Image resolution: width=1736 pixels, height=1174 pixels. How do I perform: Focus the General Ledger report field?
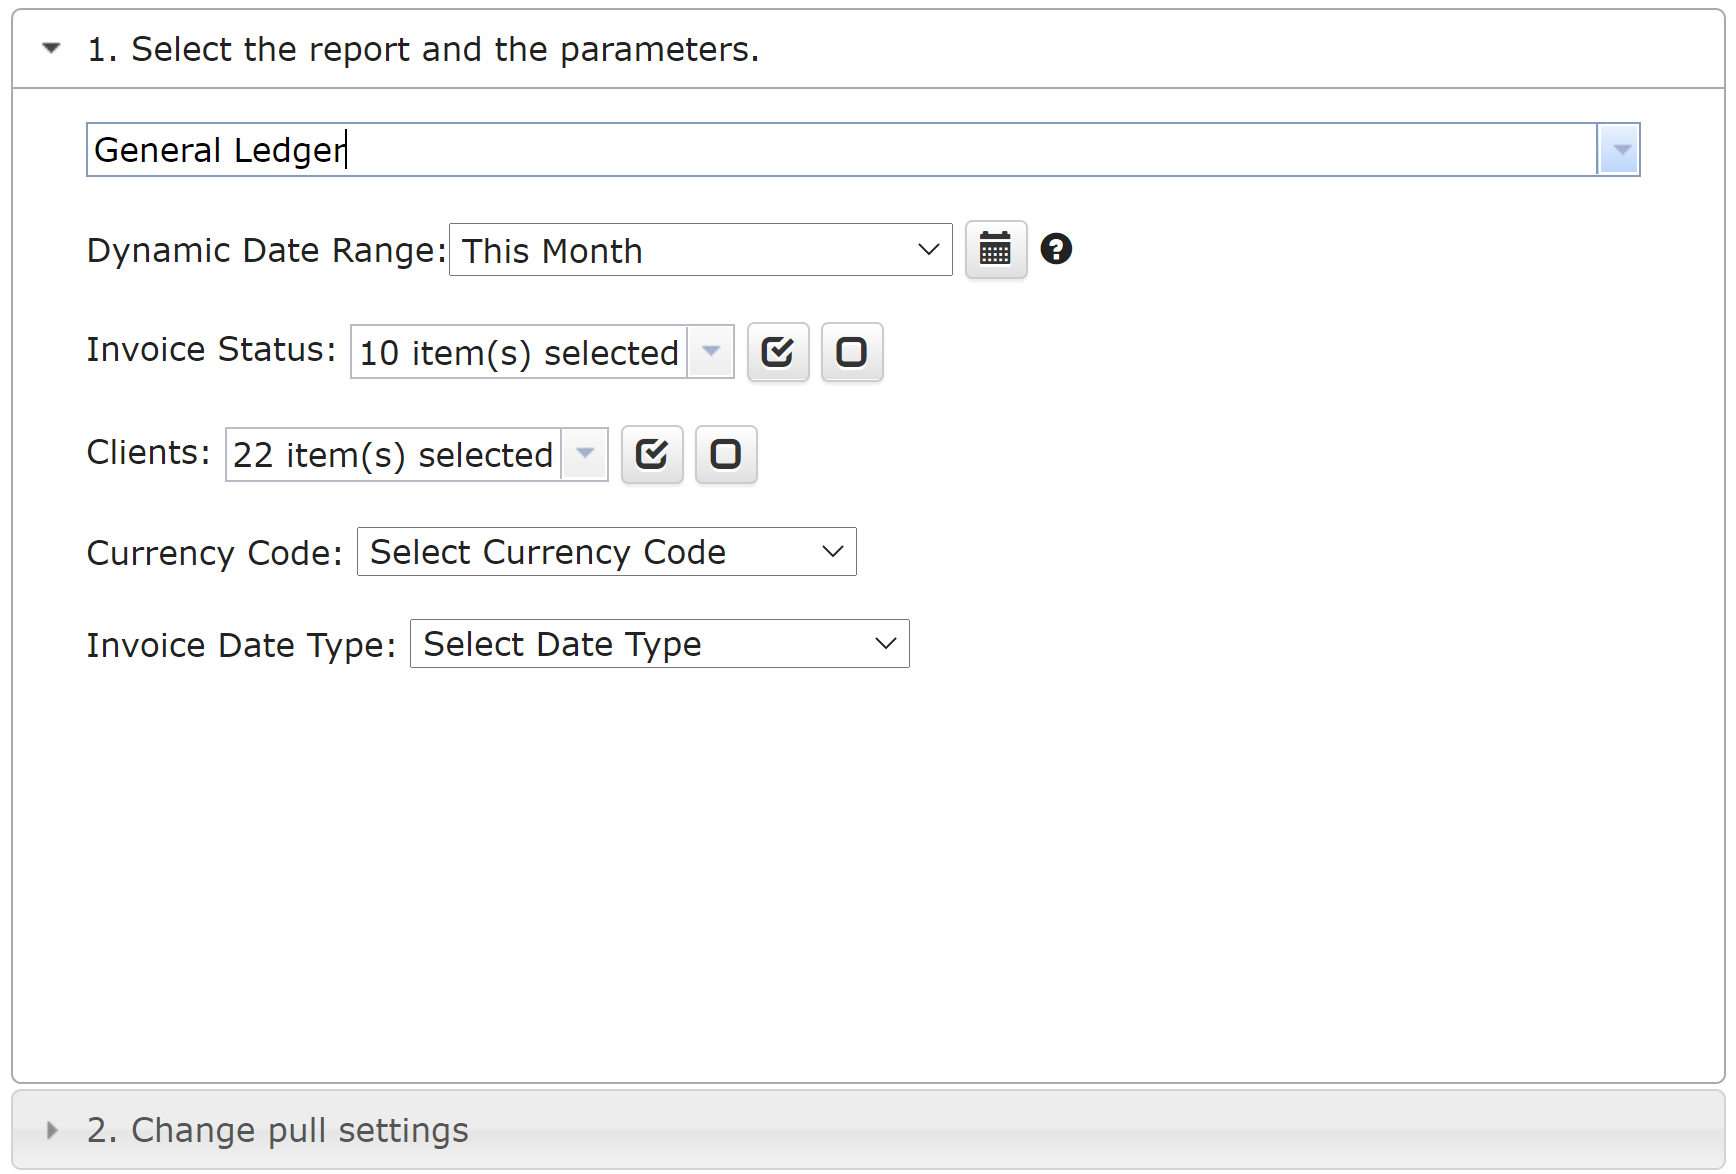pyautogui.click(x=840, y=150)
